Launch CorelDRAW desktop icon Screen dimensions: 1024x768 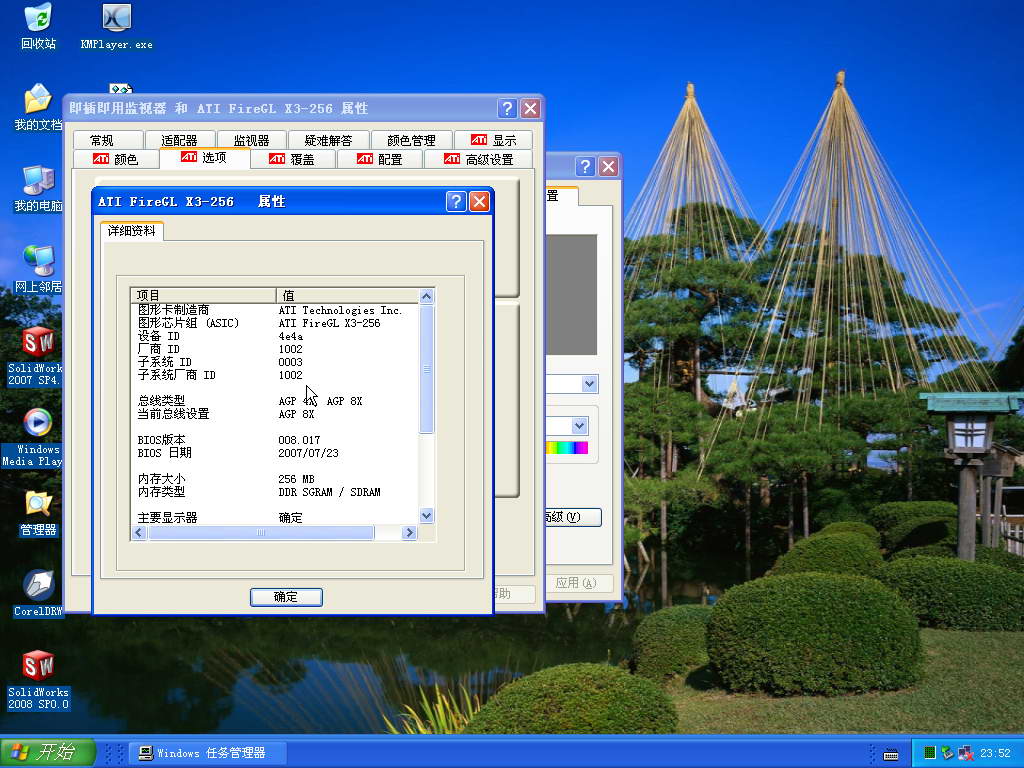[38, 593]
